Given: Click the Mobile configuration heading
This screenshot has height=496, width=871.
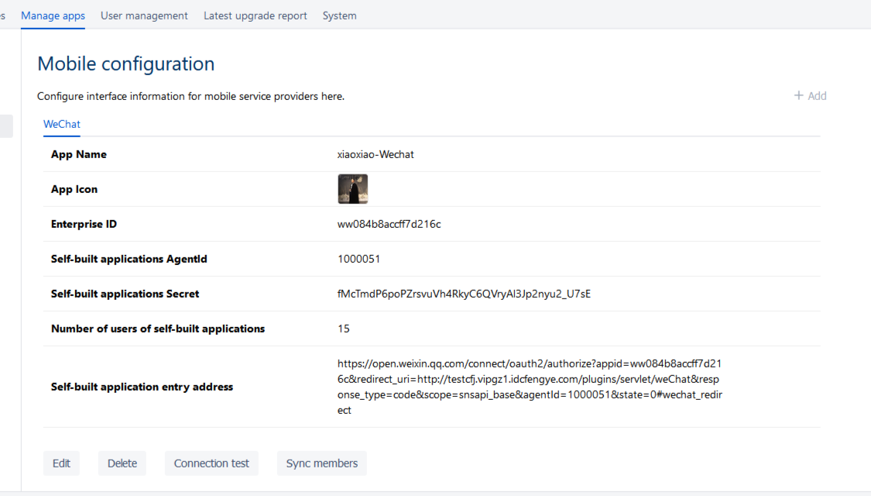Looking at the screenshot, I should tap(126, 64).
